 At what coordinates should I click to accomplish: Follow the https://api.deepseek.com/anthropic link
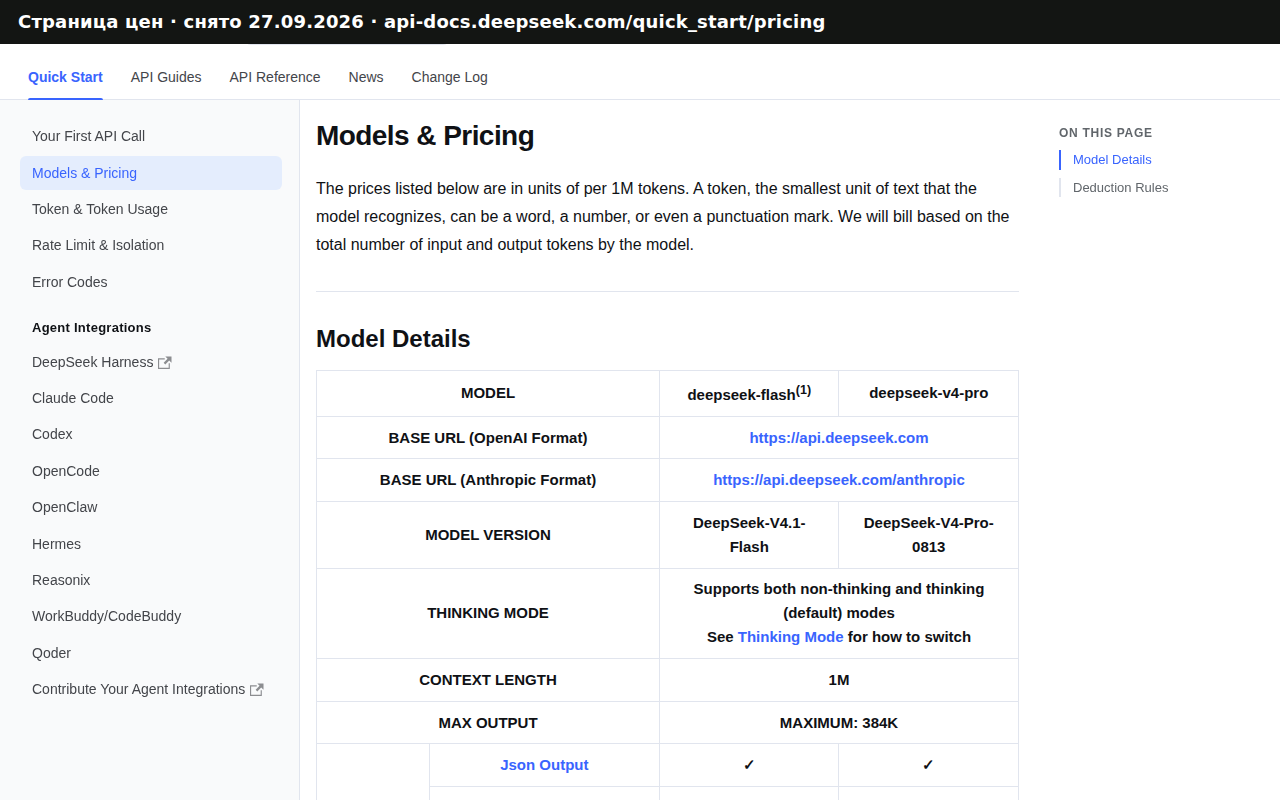[839, 480]
